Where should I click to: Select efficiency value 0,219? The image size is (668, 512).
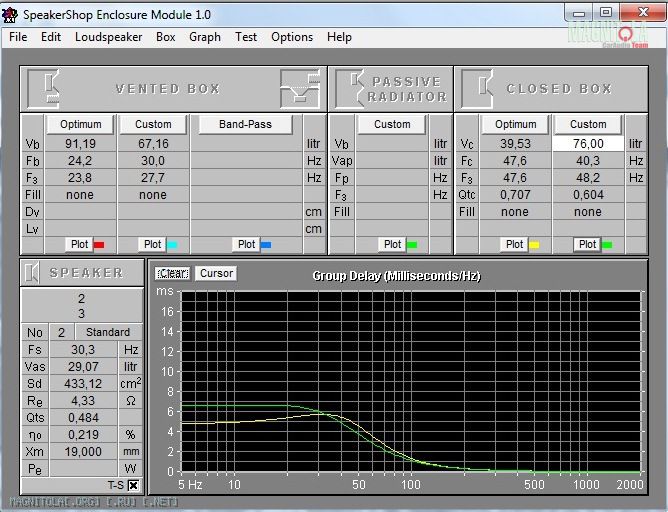coord(83,435)
